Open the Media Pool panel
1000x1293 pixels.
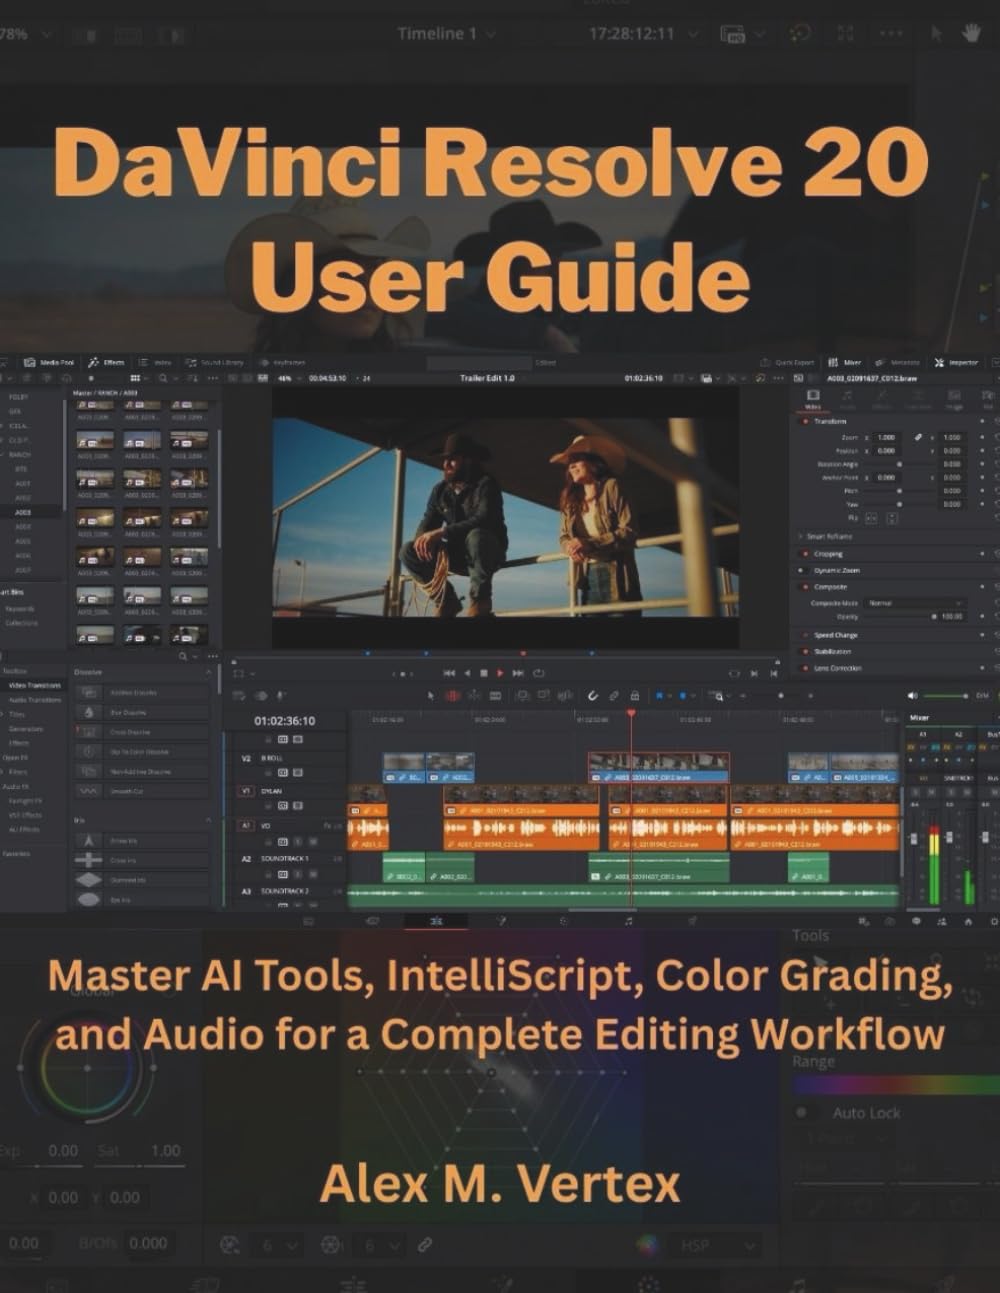click(x=48, y=362)
